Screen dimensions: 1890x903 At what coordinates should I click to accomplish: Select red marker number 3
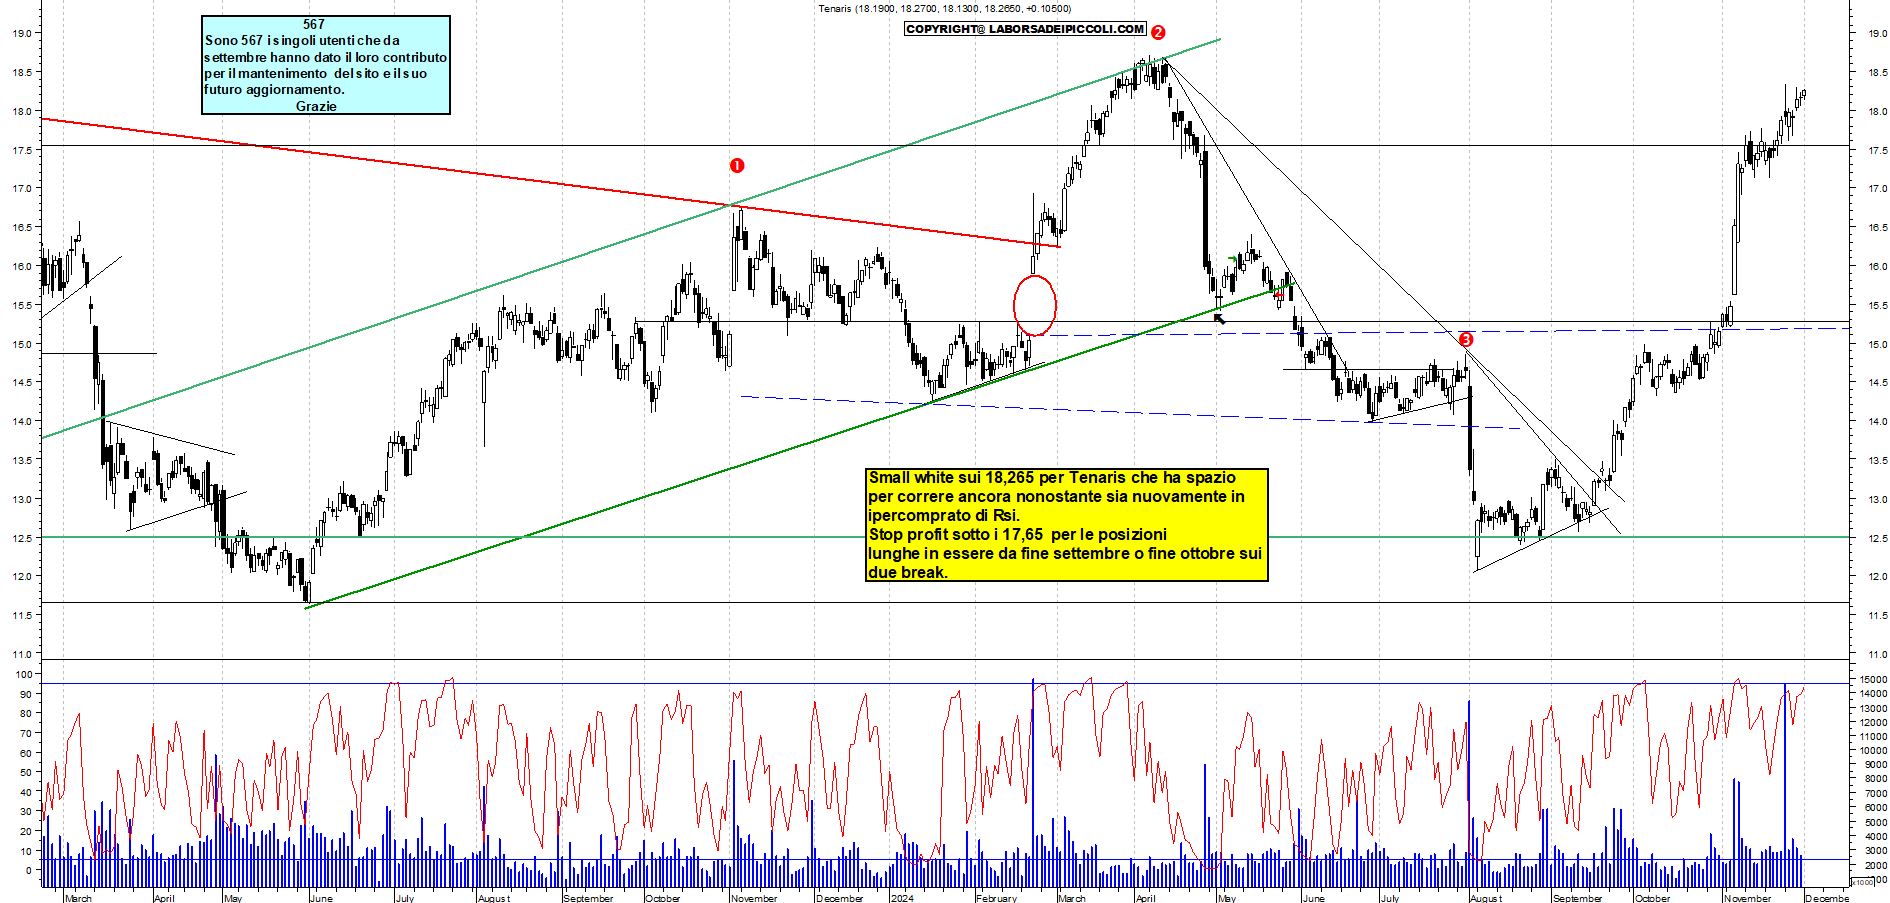click(1466, 340)
